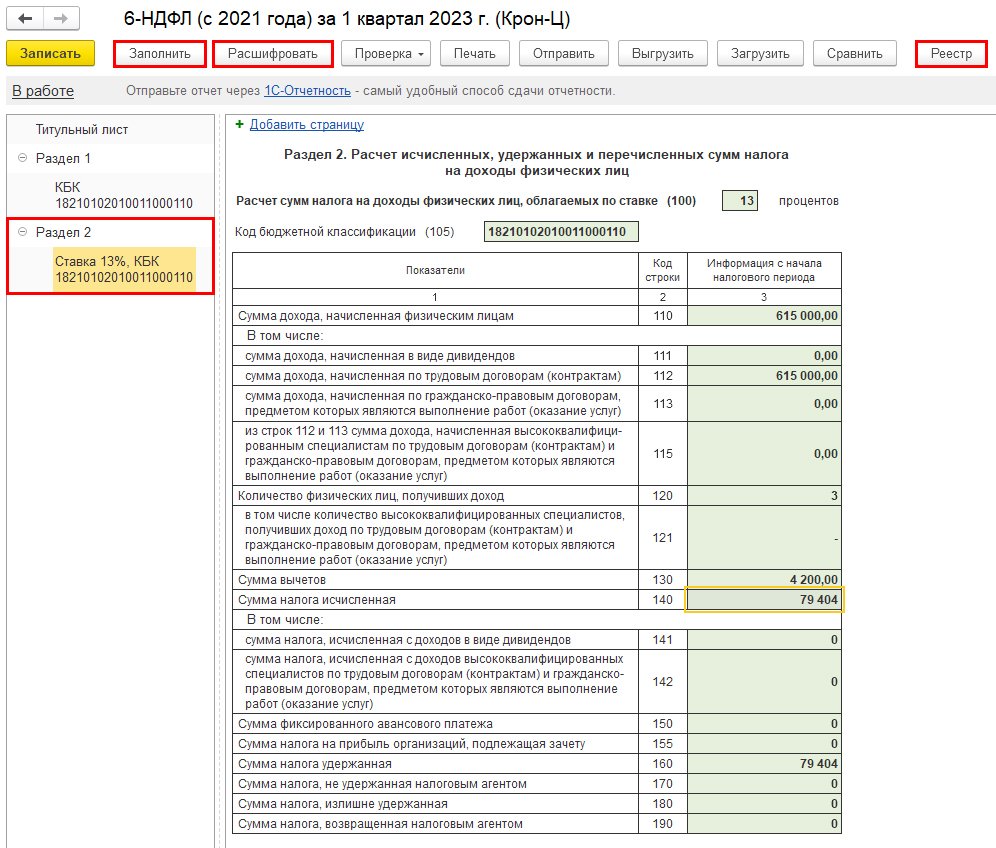
Task: Click the В работе status link
Action: point(43,91)
